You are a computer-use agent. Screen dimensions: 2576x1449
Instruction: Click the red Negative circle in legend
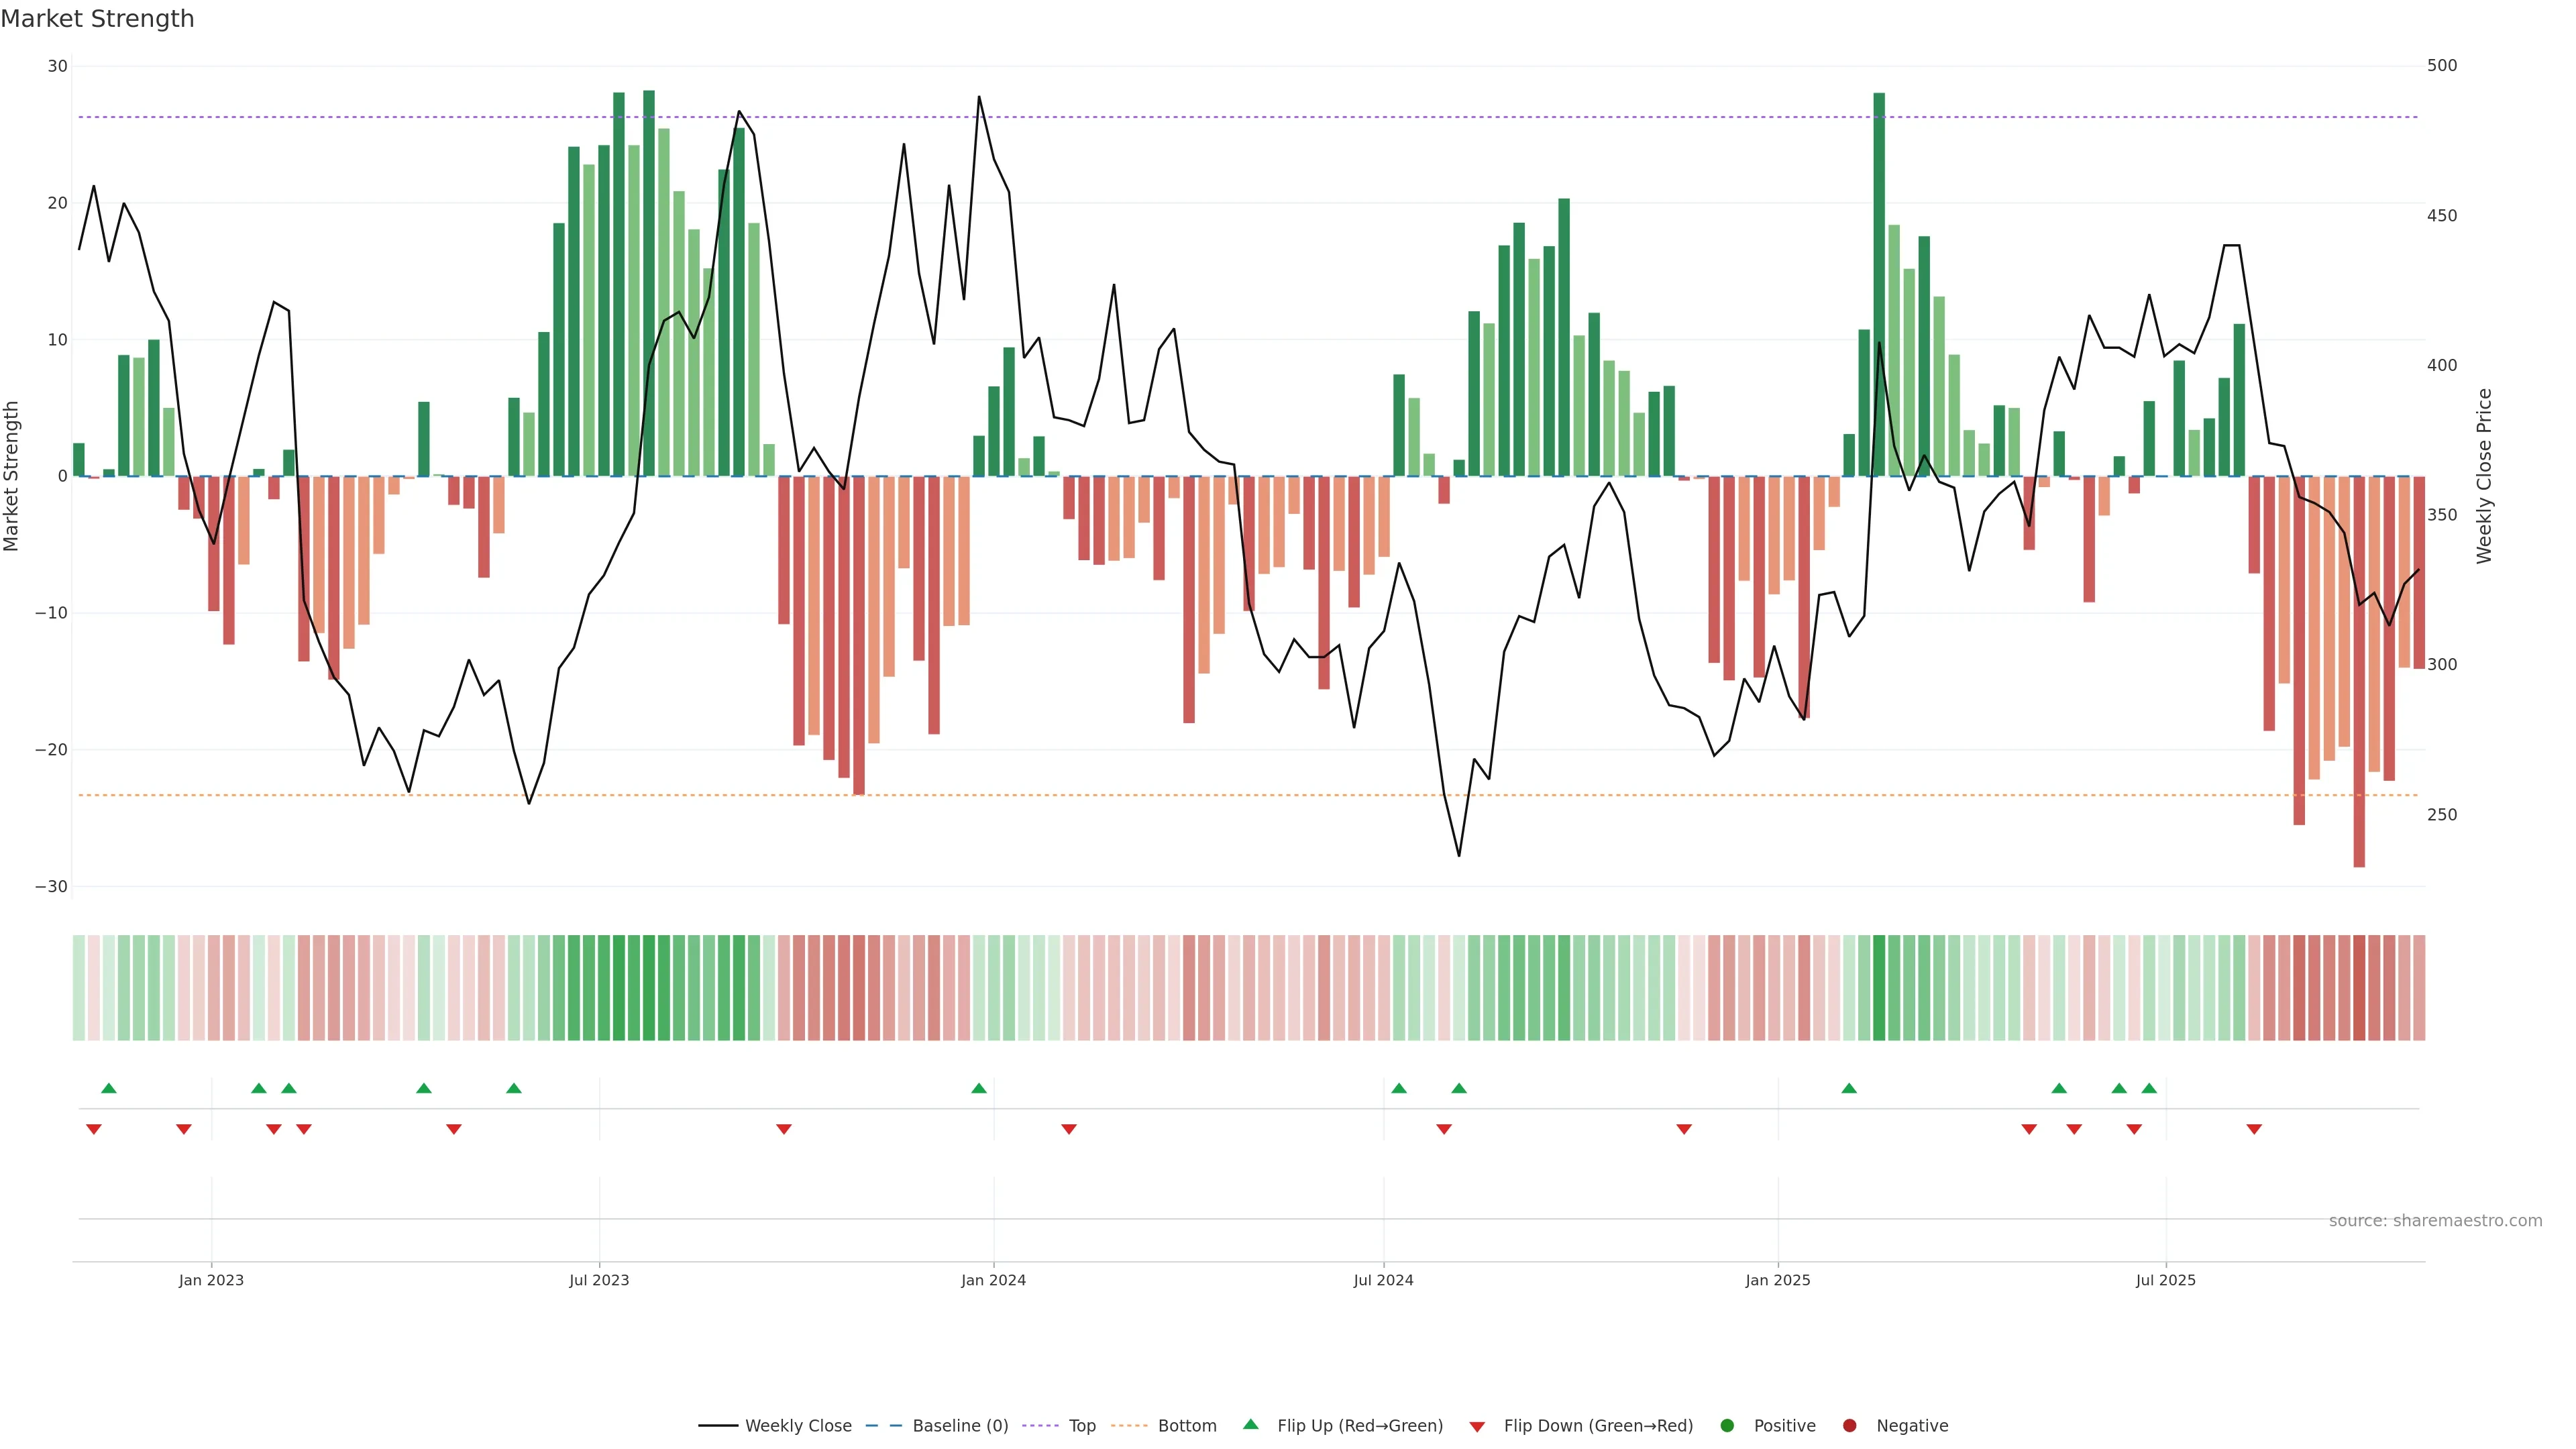(x=1849, y=1426)
